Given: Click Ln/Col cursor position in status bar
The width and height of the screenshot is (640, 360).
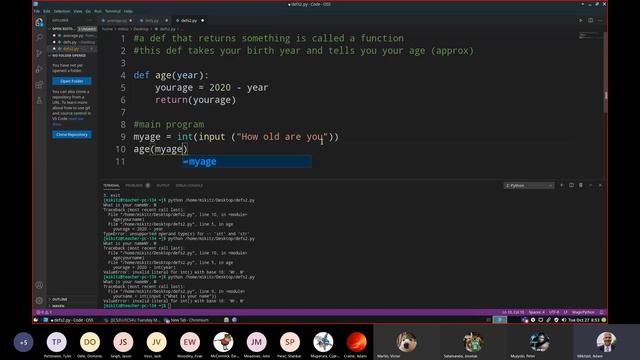Looking at the screenshot, I should [x=513, y=312].
